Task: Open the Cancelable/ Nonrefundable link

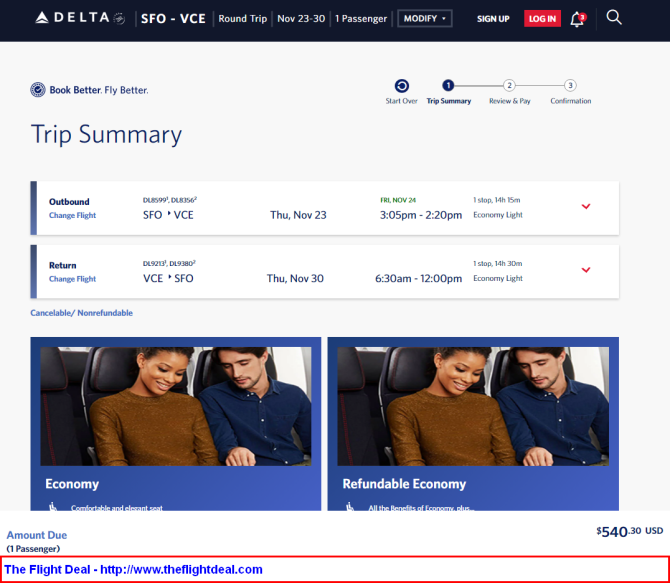Action: click(x=82, y=313)
